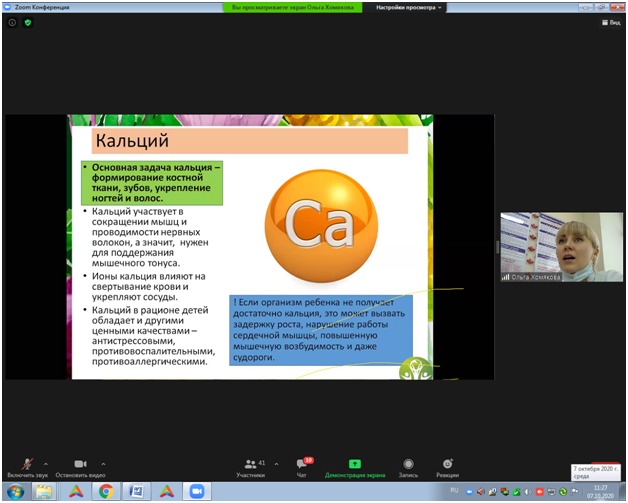Image resolution: width=628 pixels, height=503 pixels.
Task: Start recording with Запись button
Action: pyautogui.click(x=408, y=467)
